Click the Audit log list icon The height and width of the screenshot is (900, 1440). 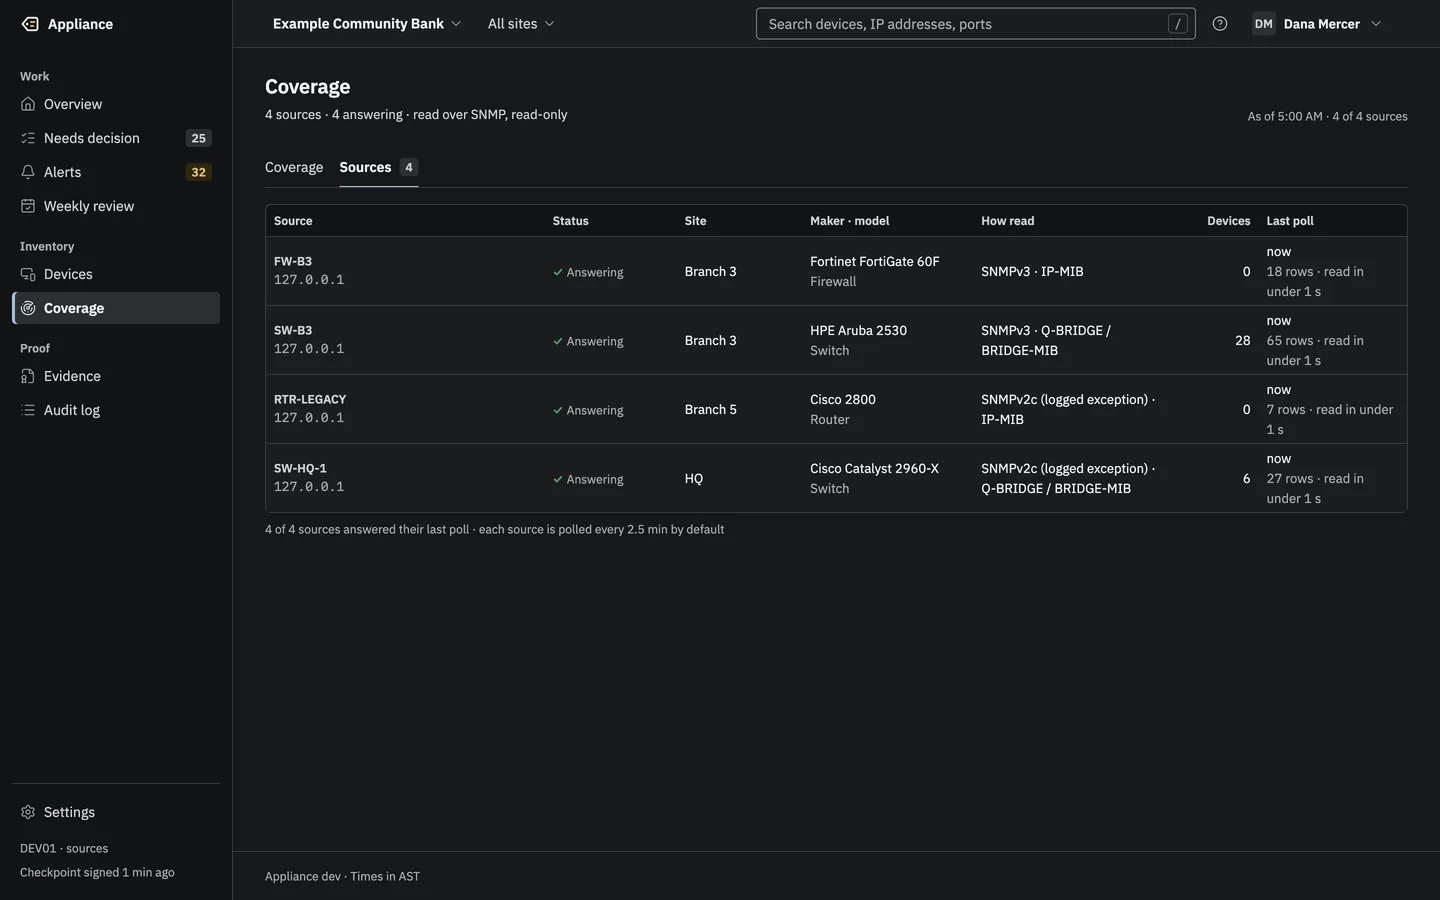pos(28,410)
